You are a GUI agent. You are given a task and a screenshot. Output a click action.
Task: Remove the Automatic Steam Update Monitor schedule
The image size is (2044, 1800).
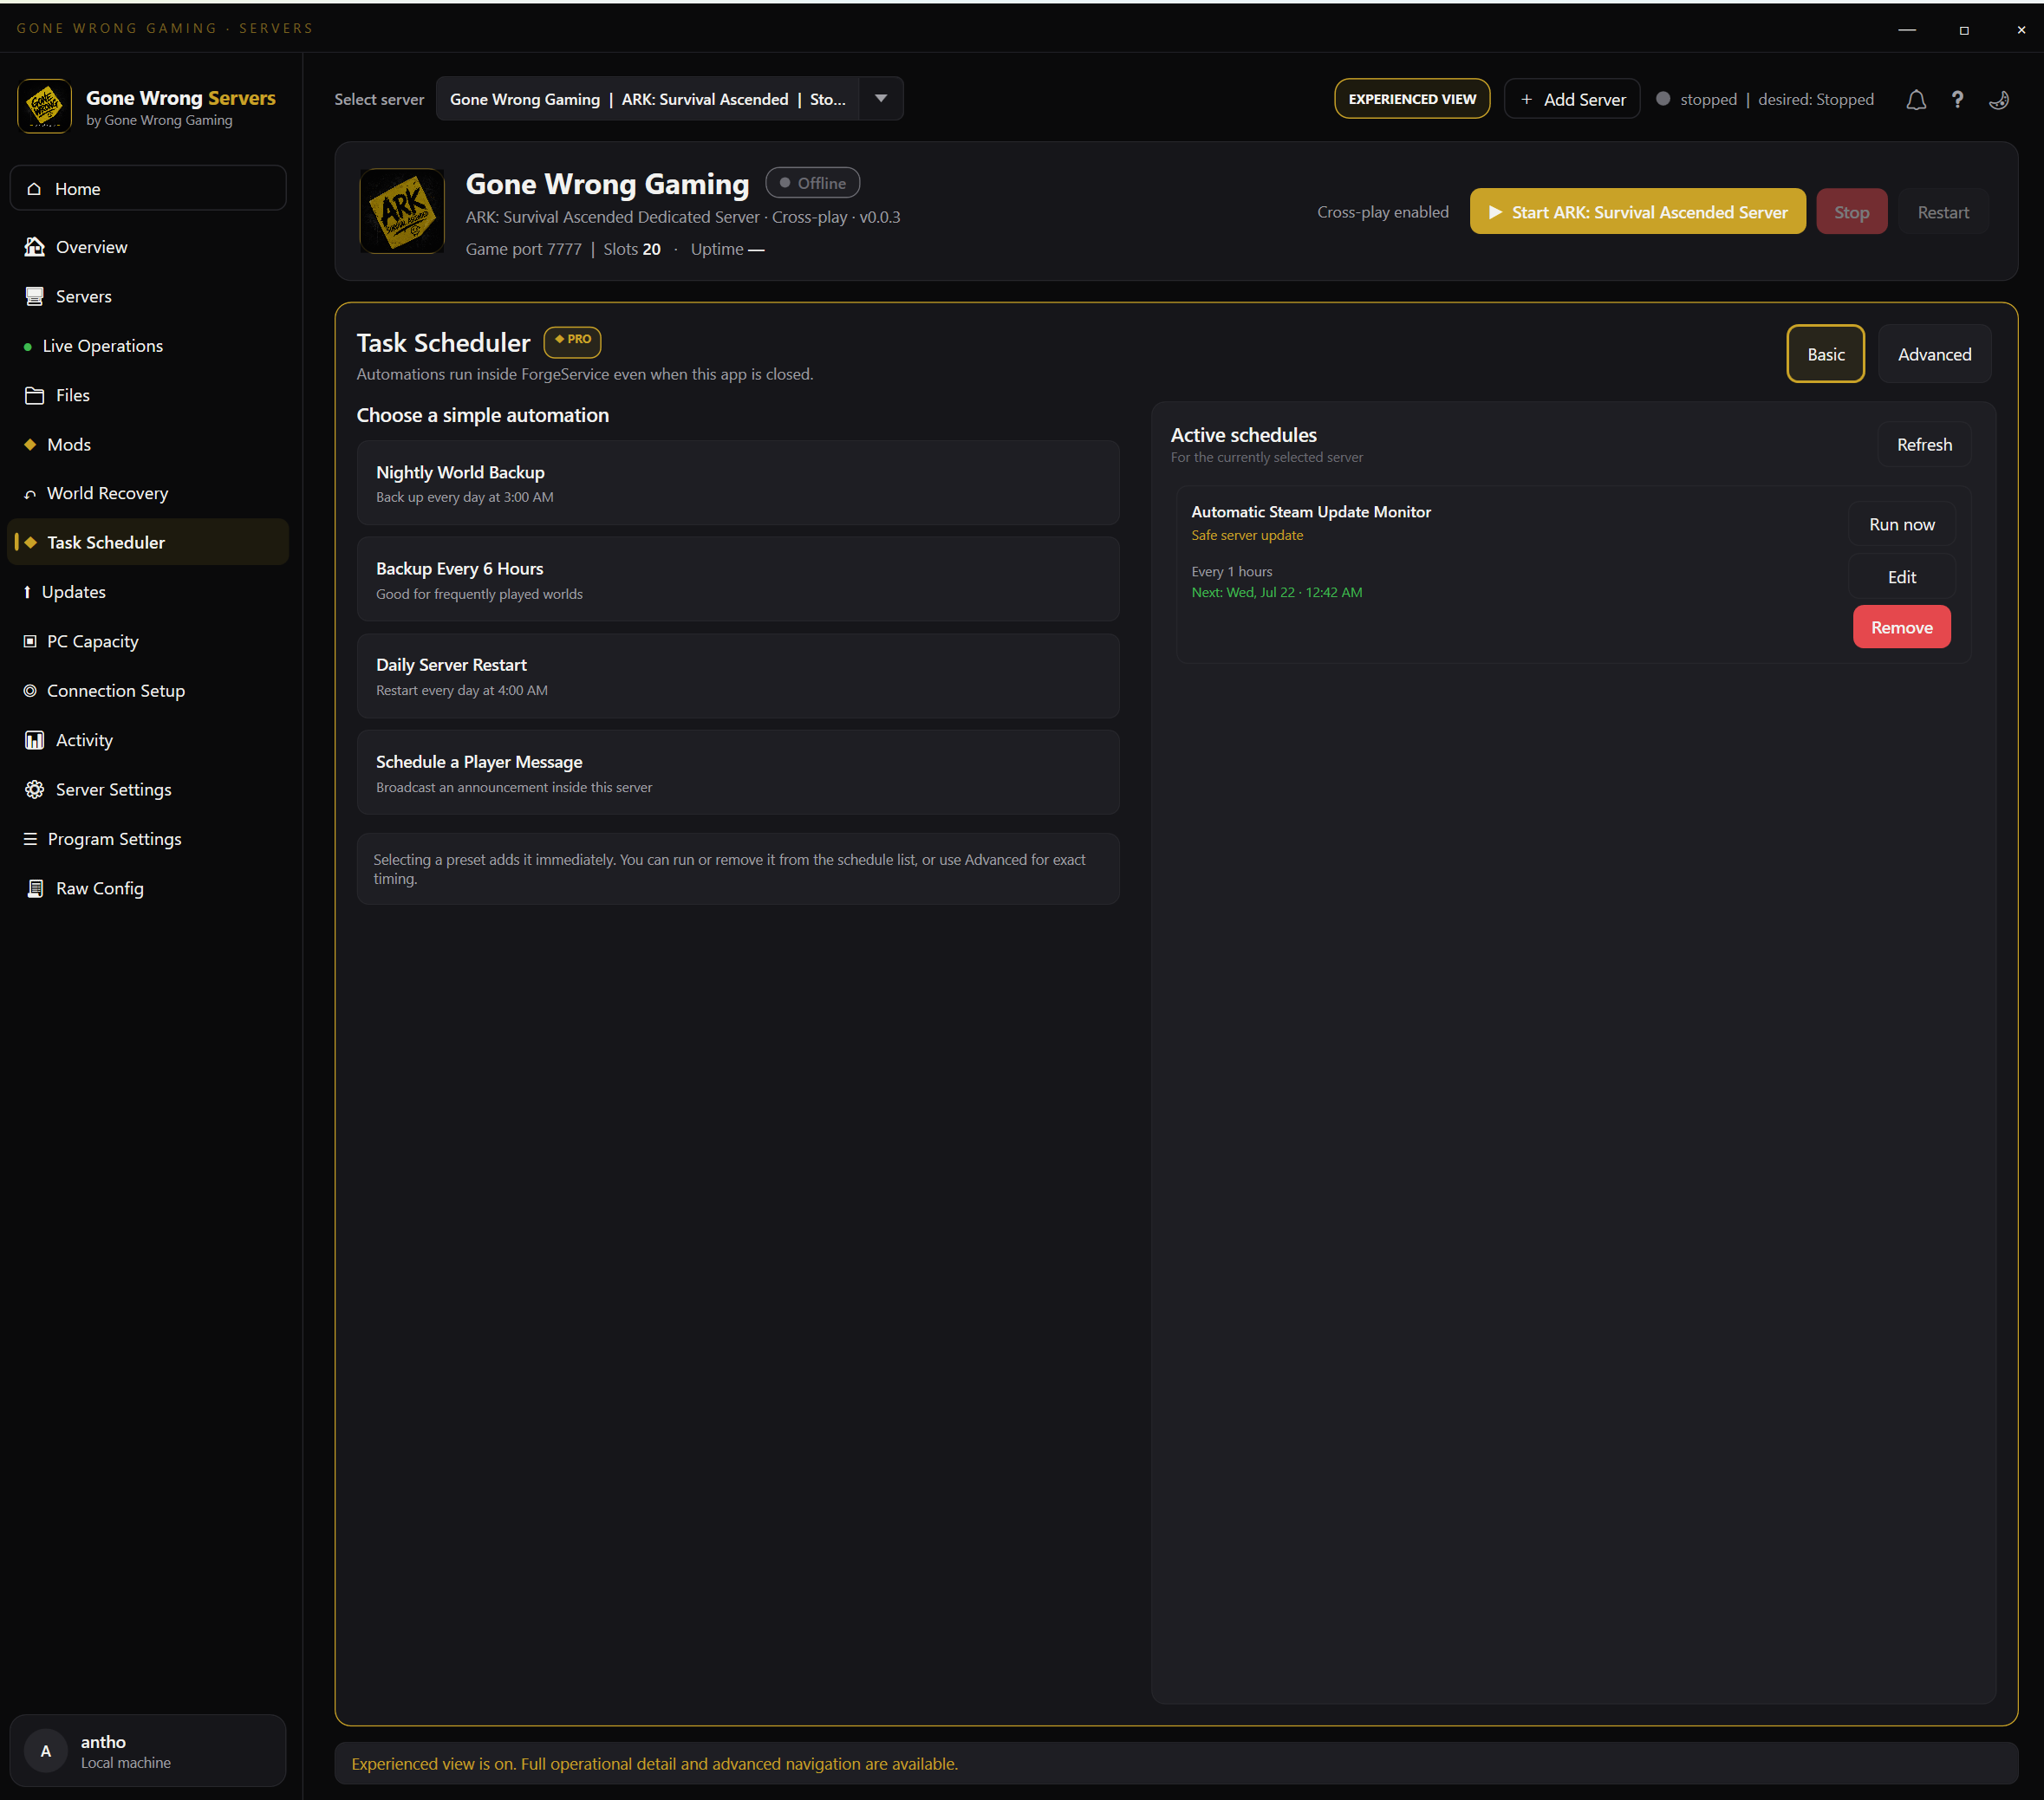1901,627
